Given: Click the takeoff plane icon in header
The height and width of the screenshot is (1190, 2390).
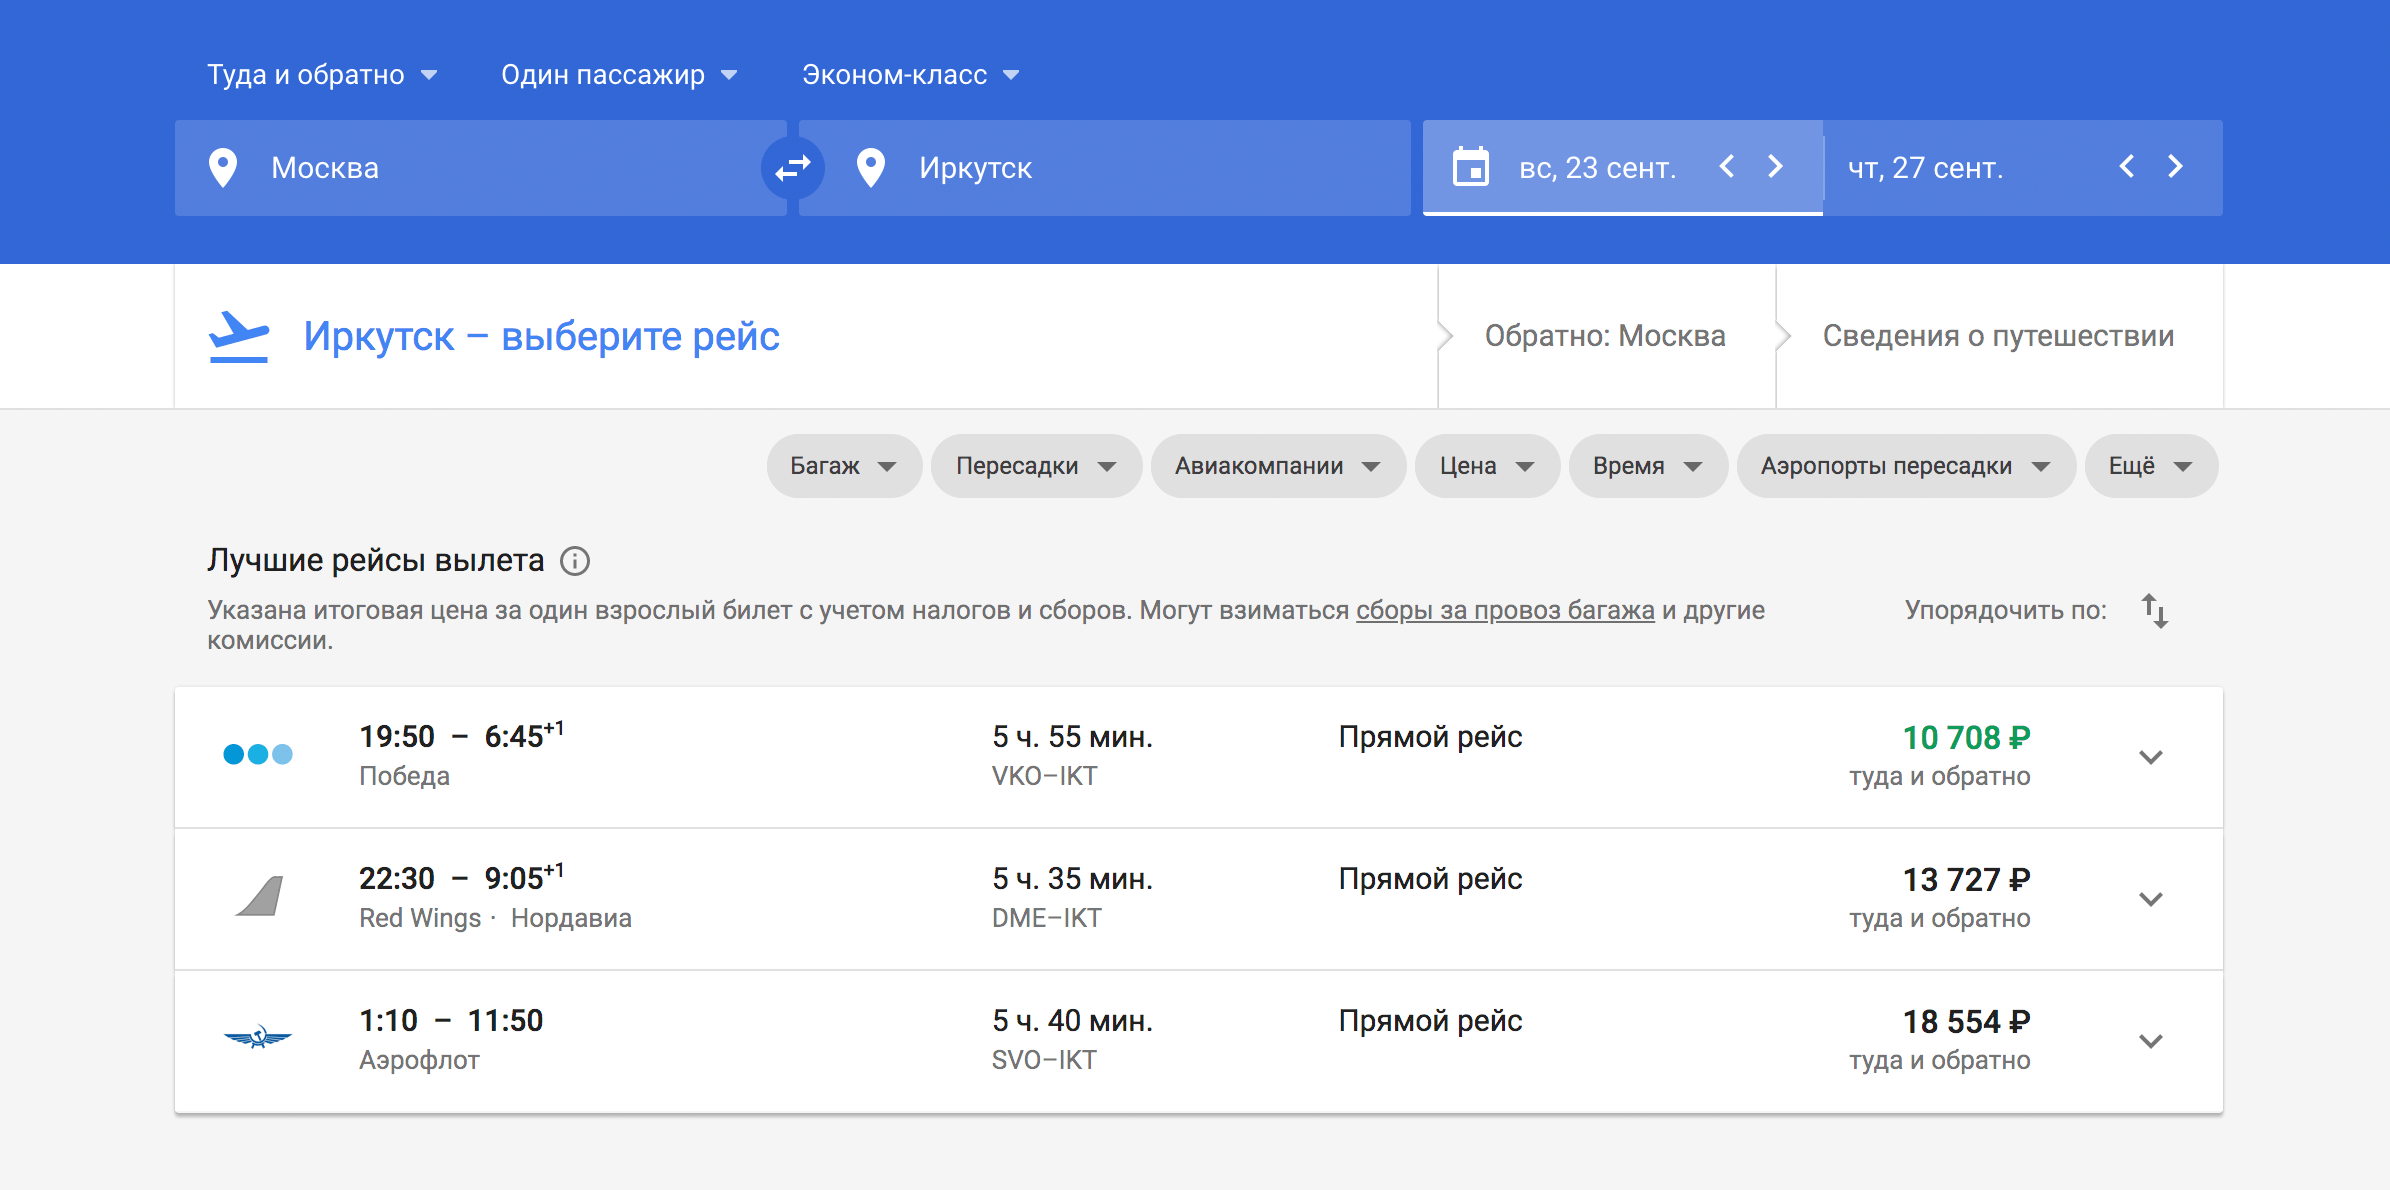Looking at the screenshot, I should [x=239, y=337].
